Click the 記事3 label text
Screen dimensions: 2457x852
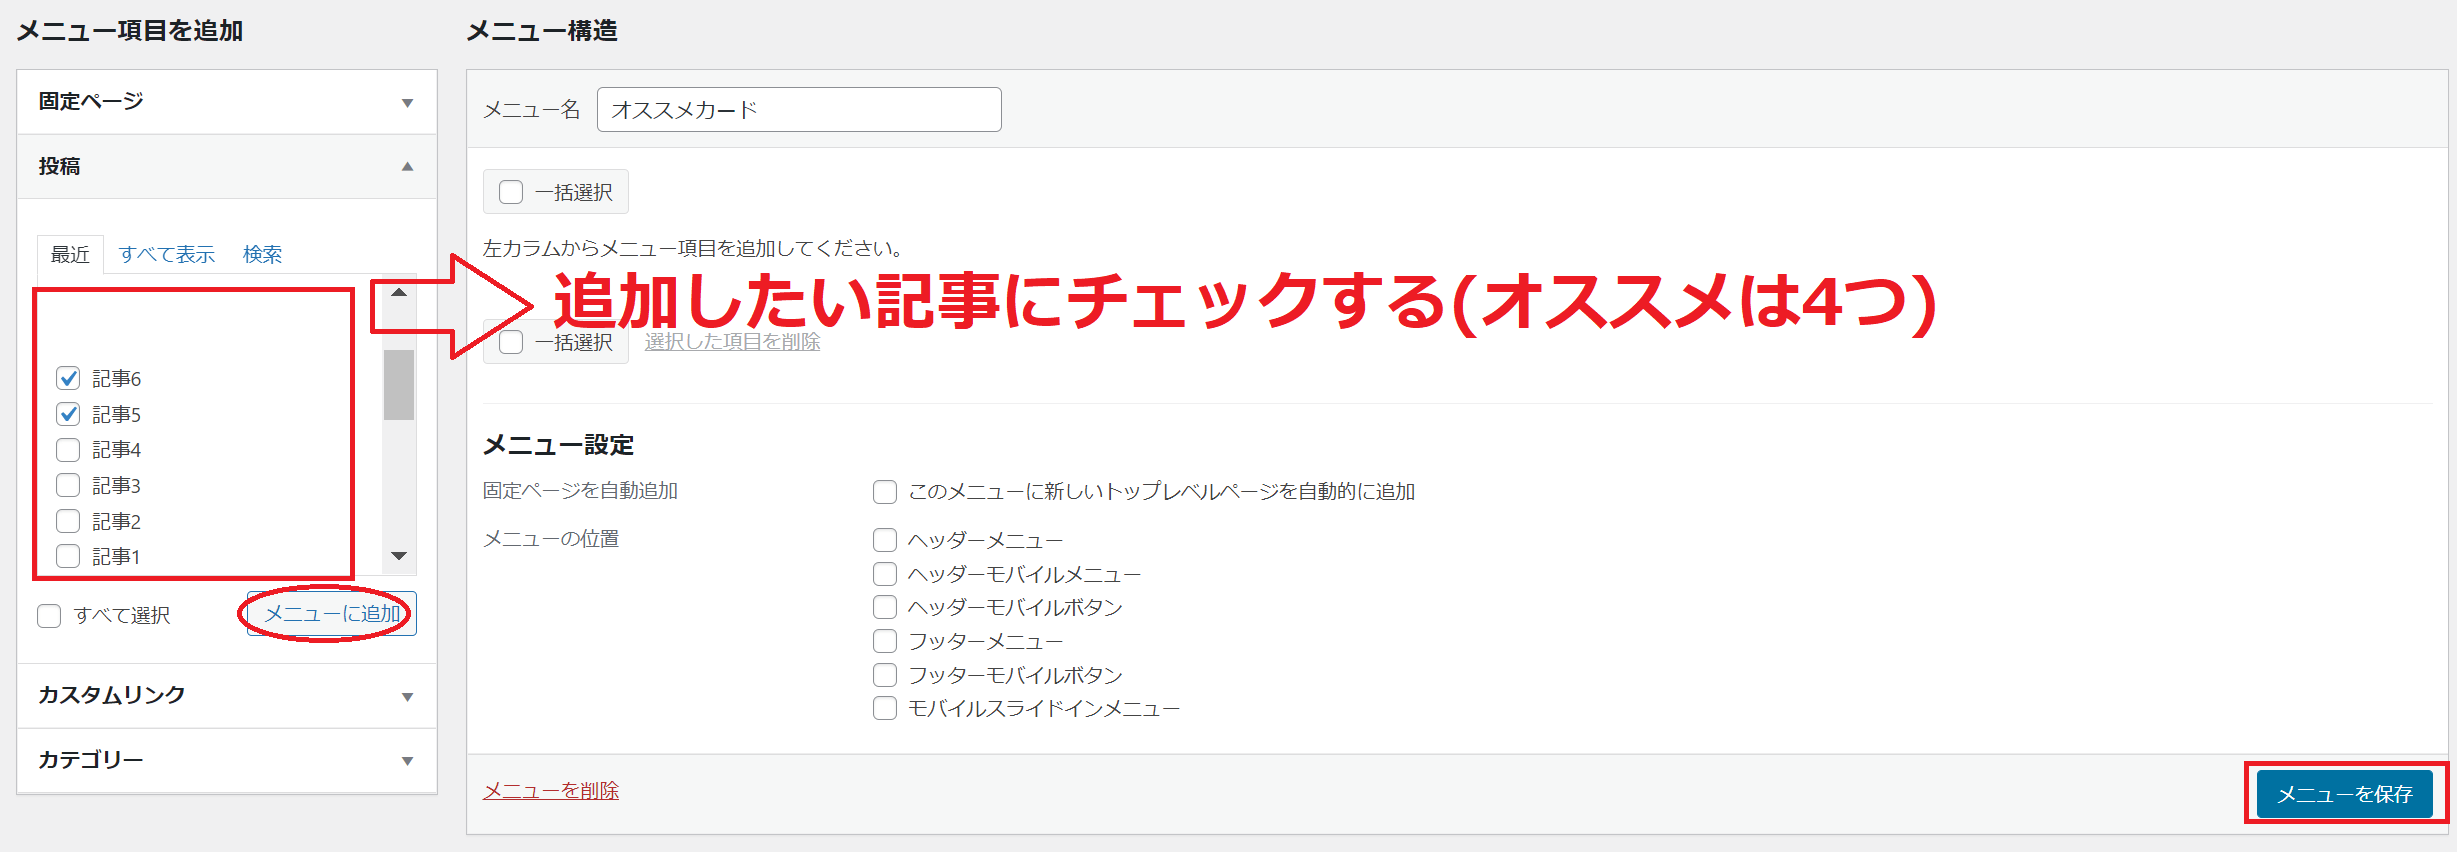pyautogui.click(x=117, y=485)
